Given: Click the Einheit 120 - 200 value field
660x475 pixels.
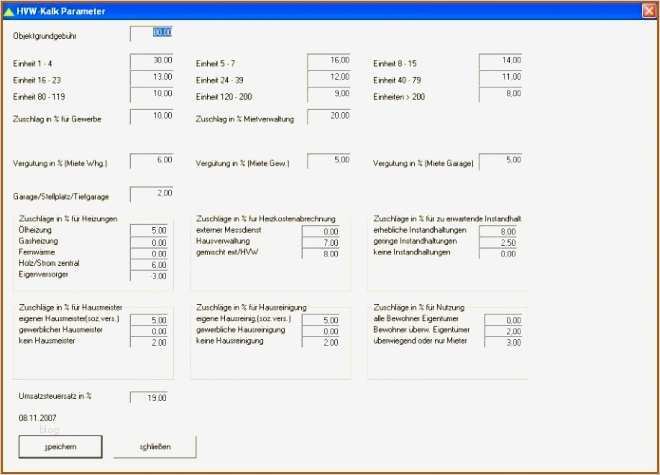Looking at the screenshot, I should (329, 95).
